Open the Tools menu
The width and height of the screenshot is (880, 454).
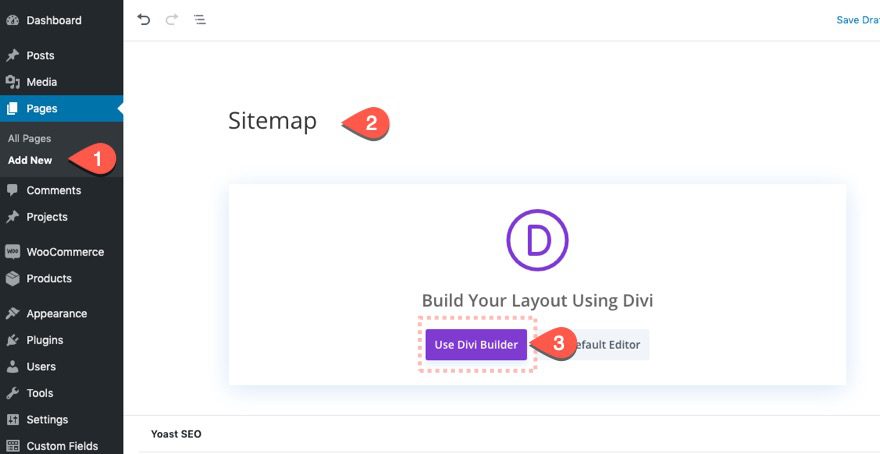click(40, 393)
